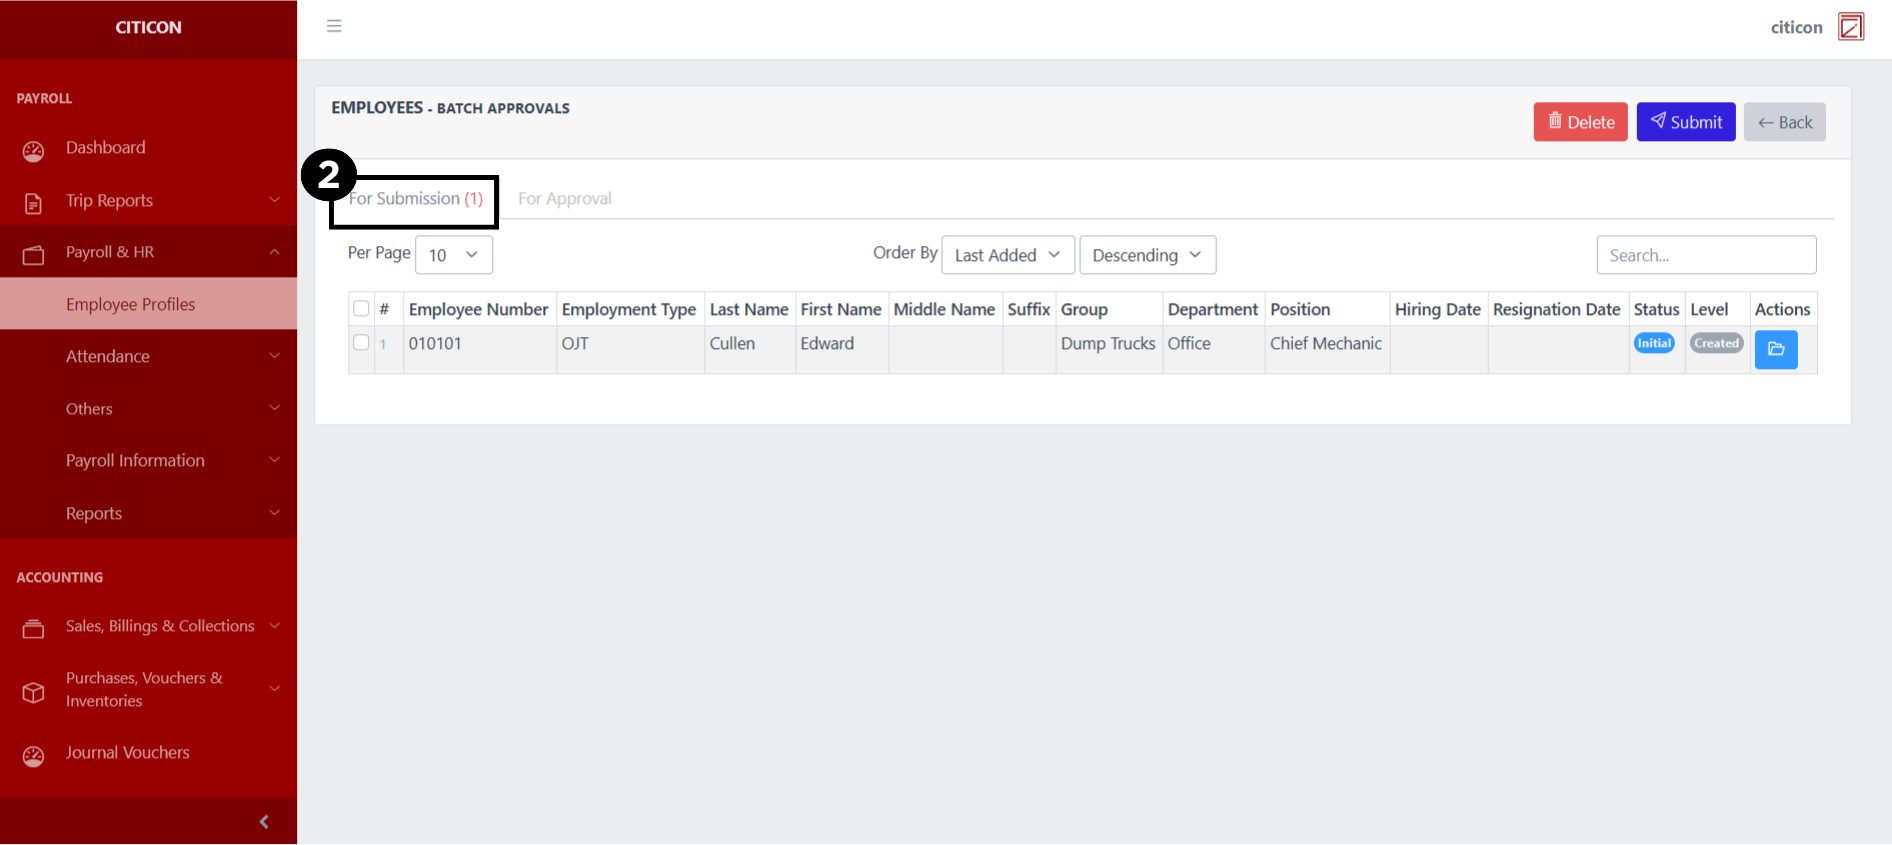Collapse sidebar with bottom arrow icon

(264, 821)
